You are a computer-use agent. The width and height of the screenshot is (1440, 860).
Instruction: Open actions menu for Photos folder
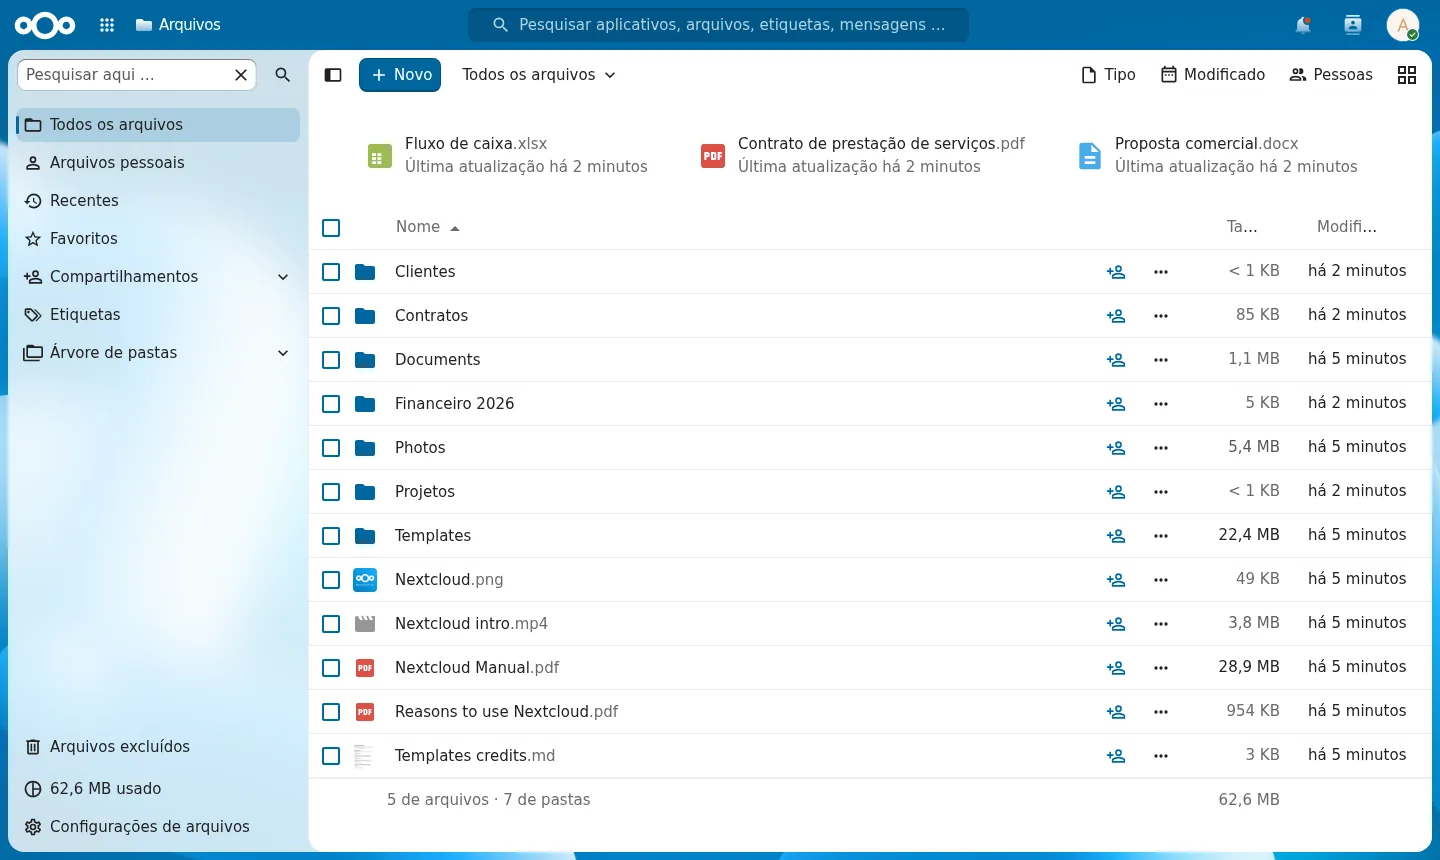1161,448
